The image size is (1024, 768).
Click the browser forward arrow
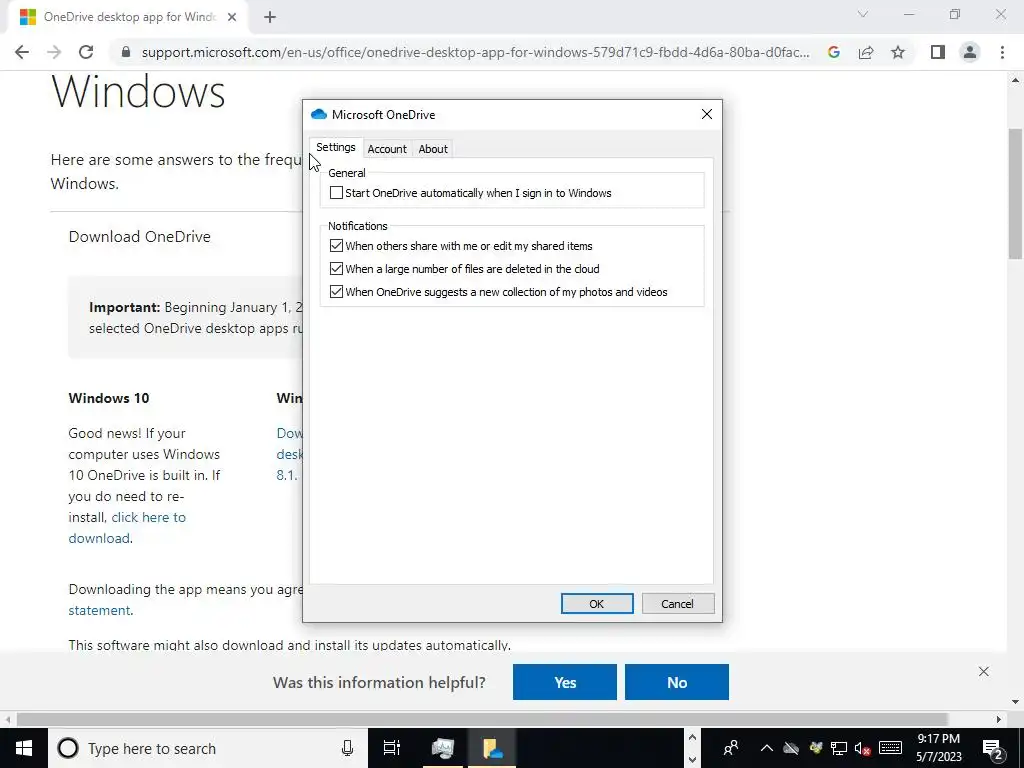[x=54, y=52]
